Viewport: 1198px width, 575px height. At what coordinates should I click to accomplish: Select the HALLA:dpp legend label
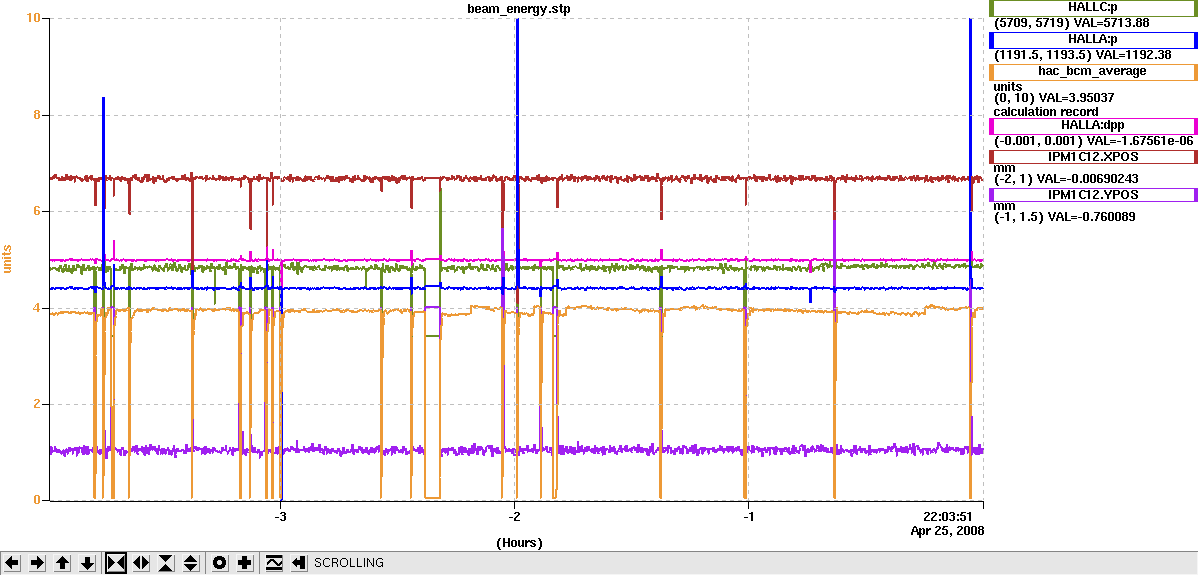click(x=1093, y=125)
